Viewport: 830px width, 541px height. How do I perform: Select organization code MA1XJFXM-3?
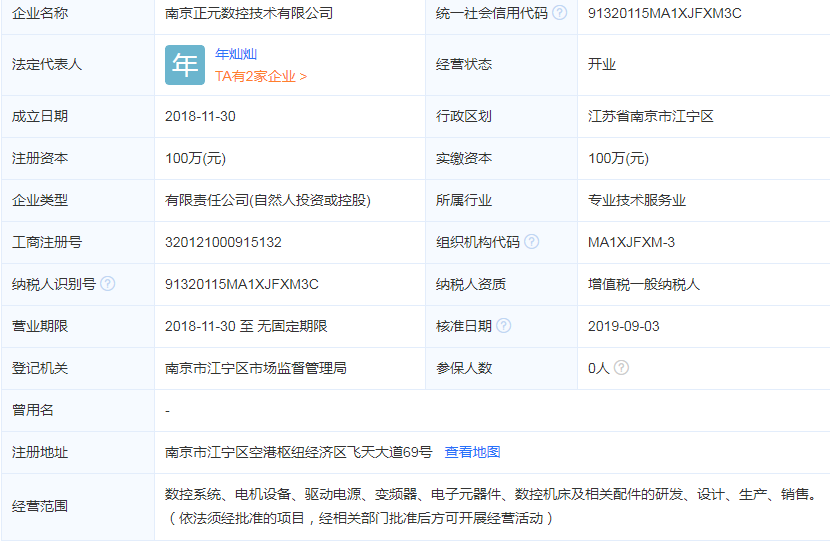(x=631, y=242)
